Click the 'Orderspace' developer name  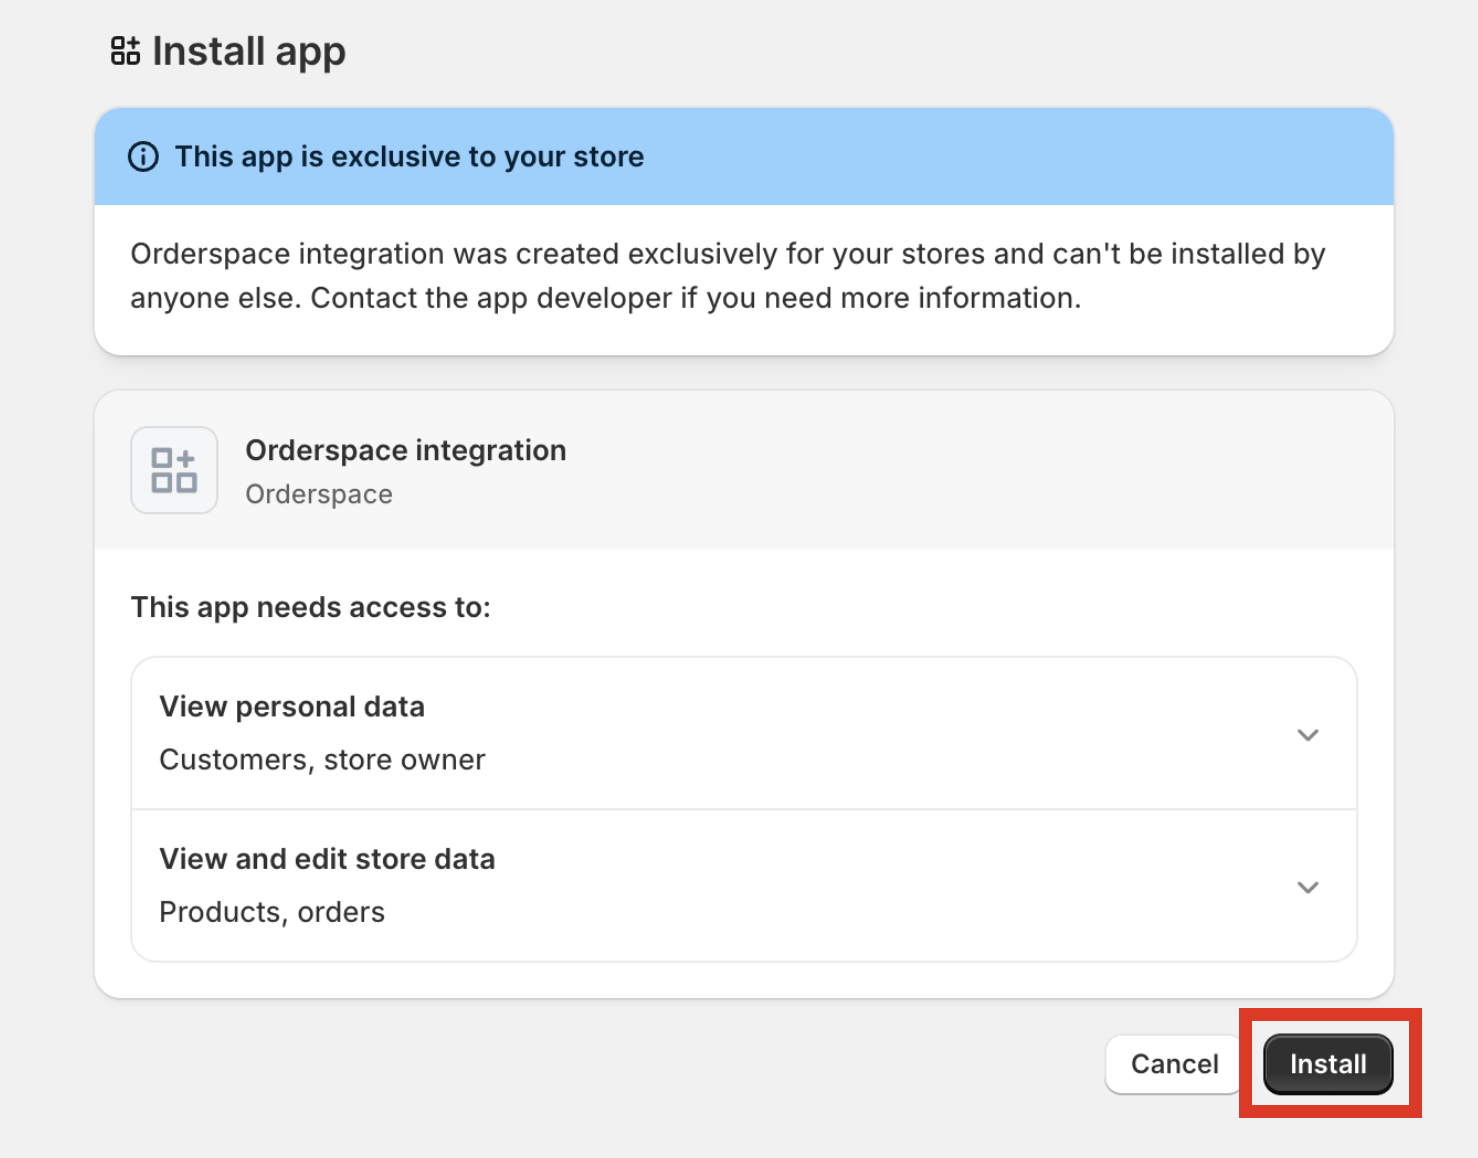click(x=319, y=494)
